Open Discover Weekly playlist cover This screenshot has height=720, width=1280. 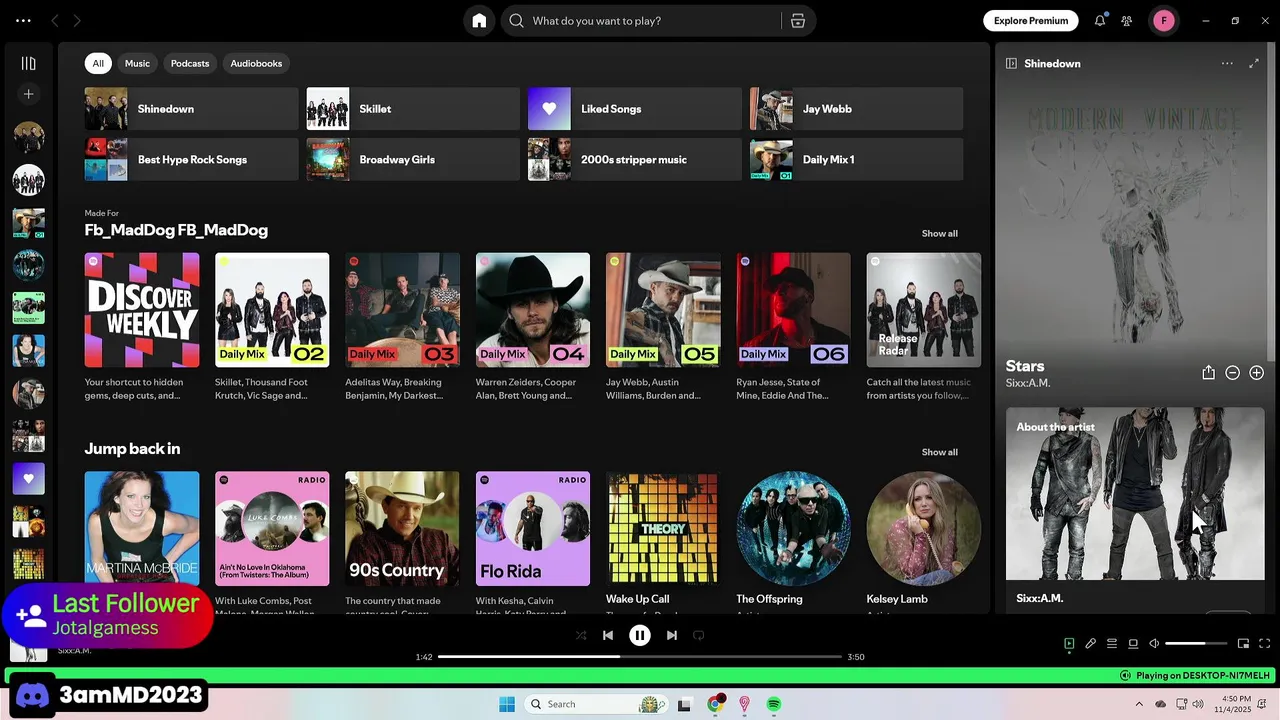[142, 310]
